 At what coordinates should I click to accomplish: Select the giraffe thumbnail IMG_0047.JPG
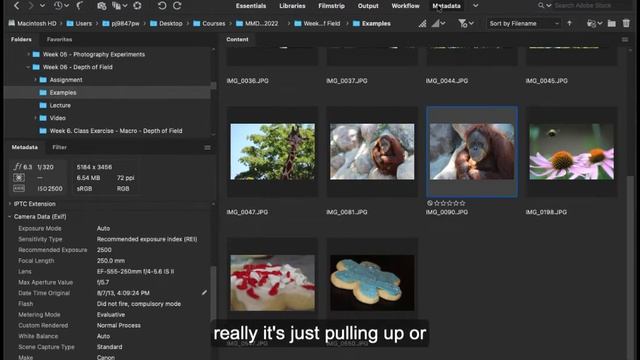273,152
